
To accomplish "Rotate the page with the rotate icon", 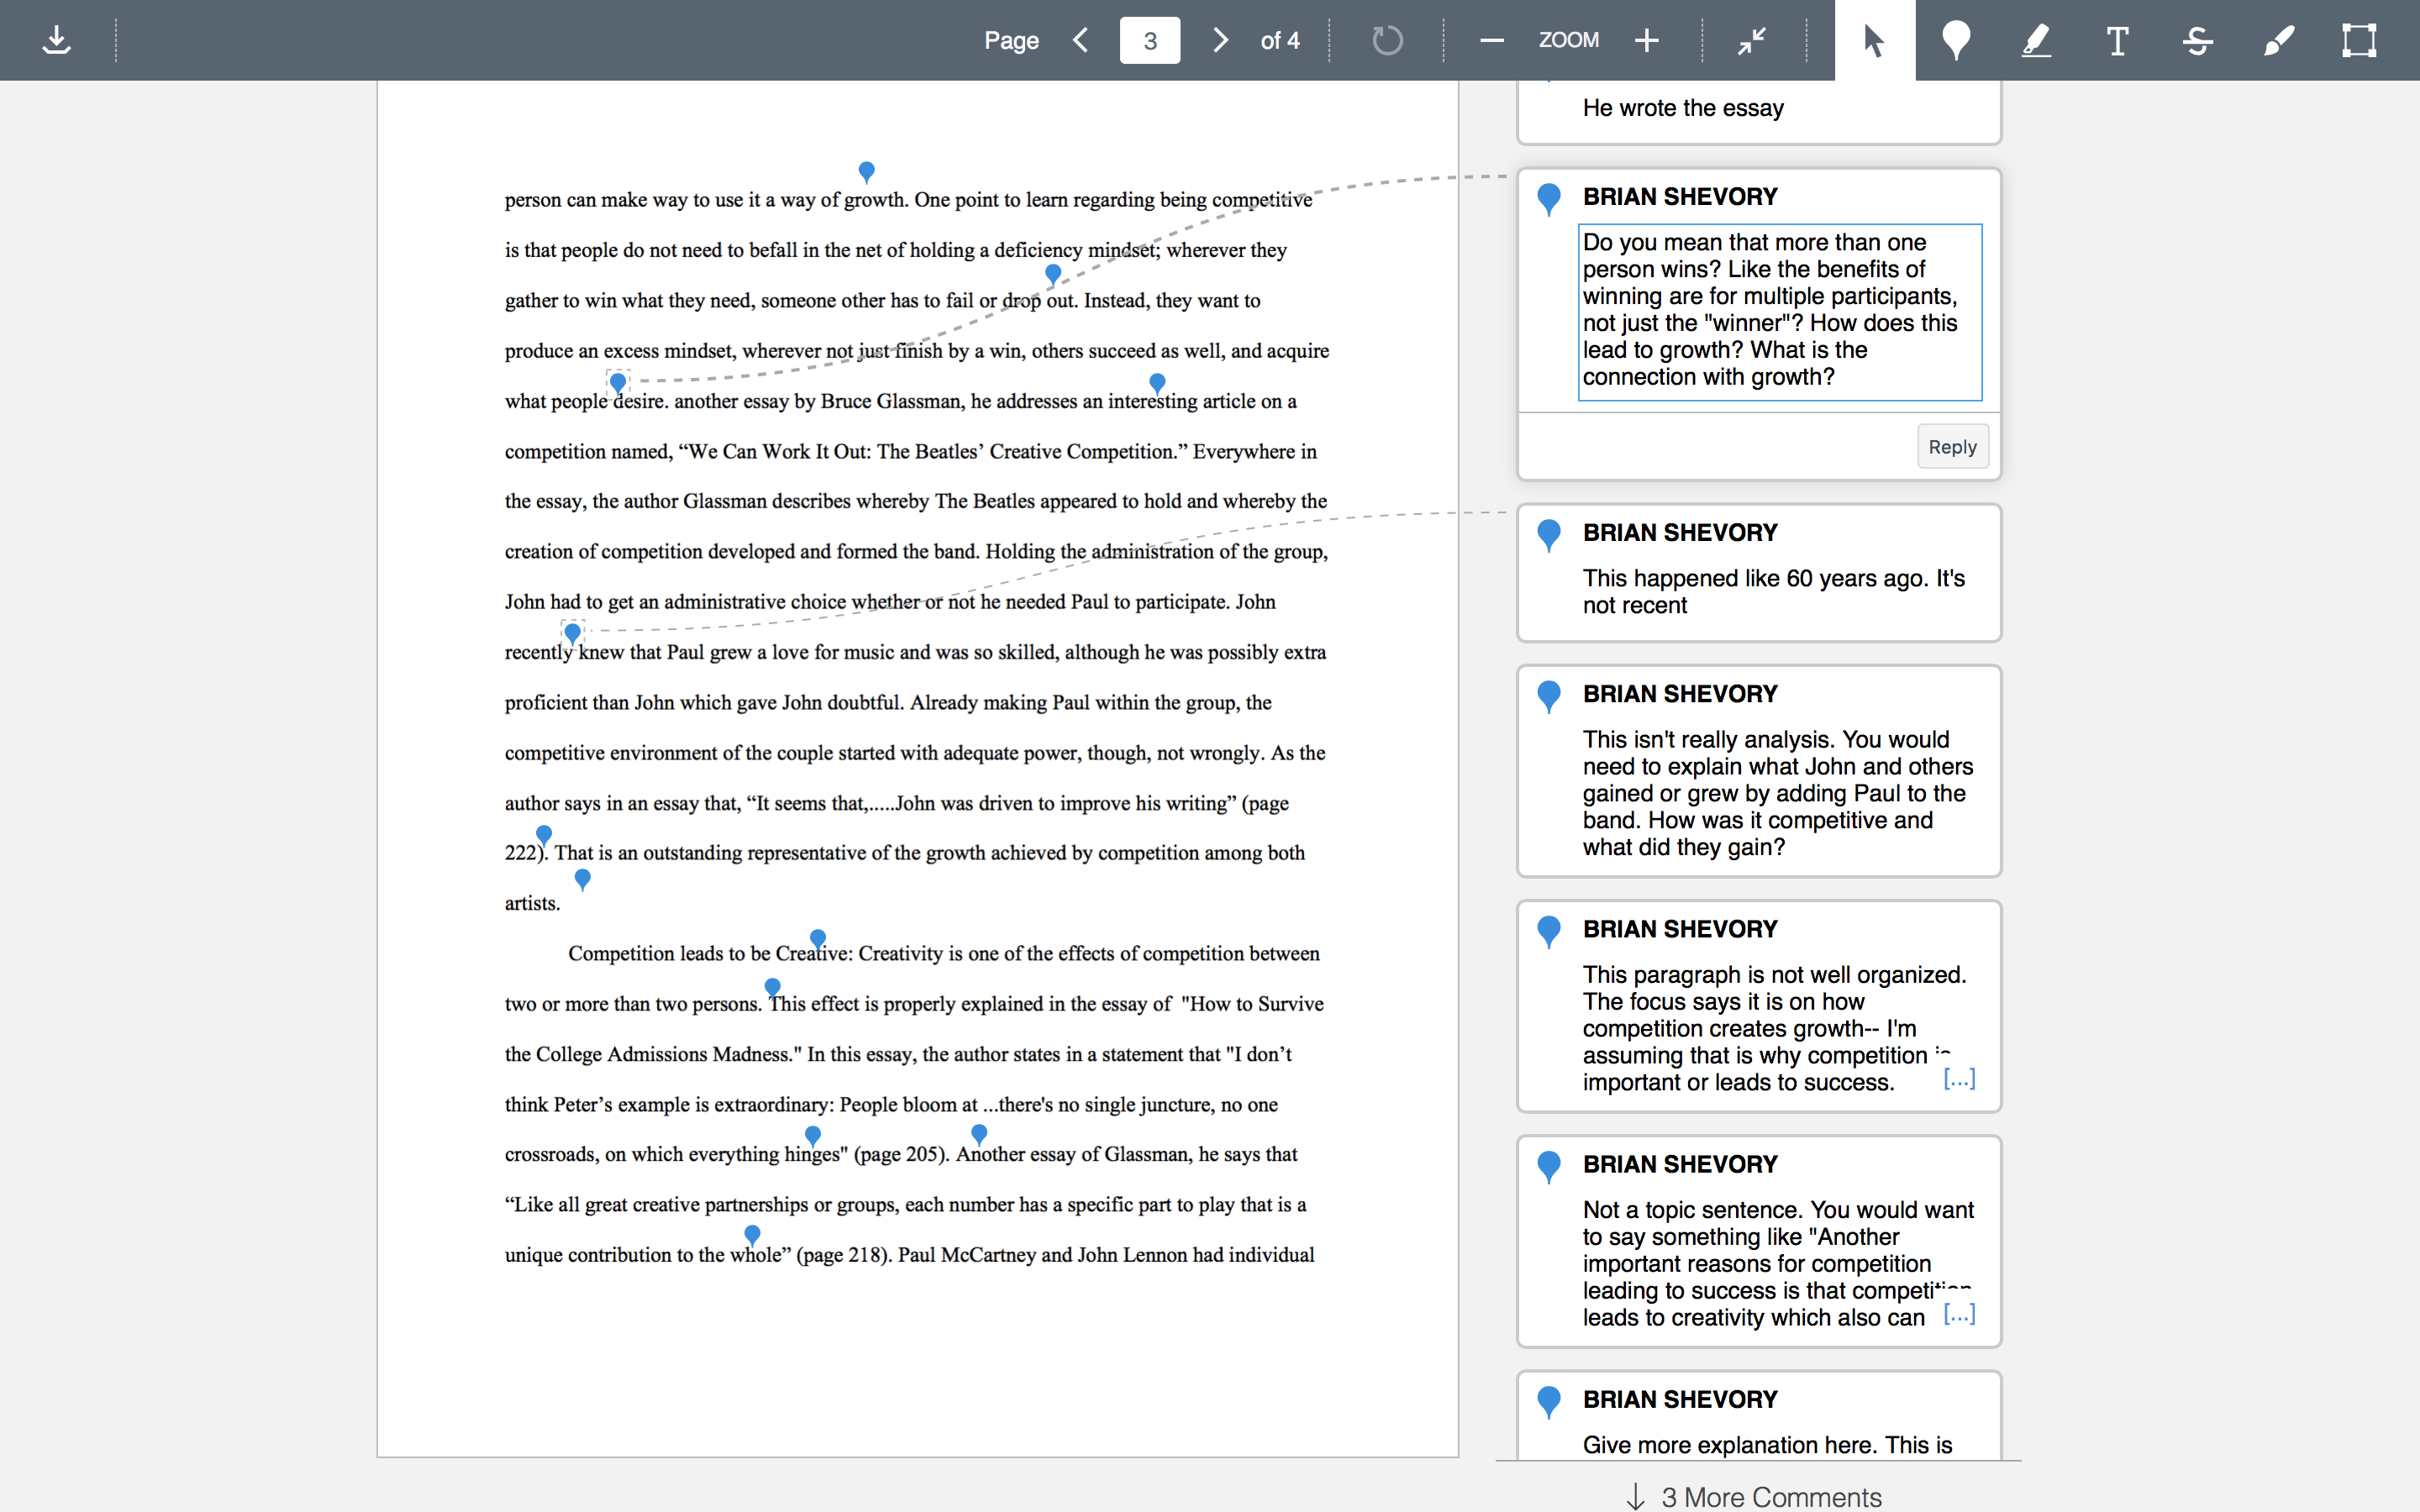I will [1387, 40].
